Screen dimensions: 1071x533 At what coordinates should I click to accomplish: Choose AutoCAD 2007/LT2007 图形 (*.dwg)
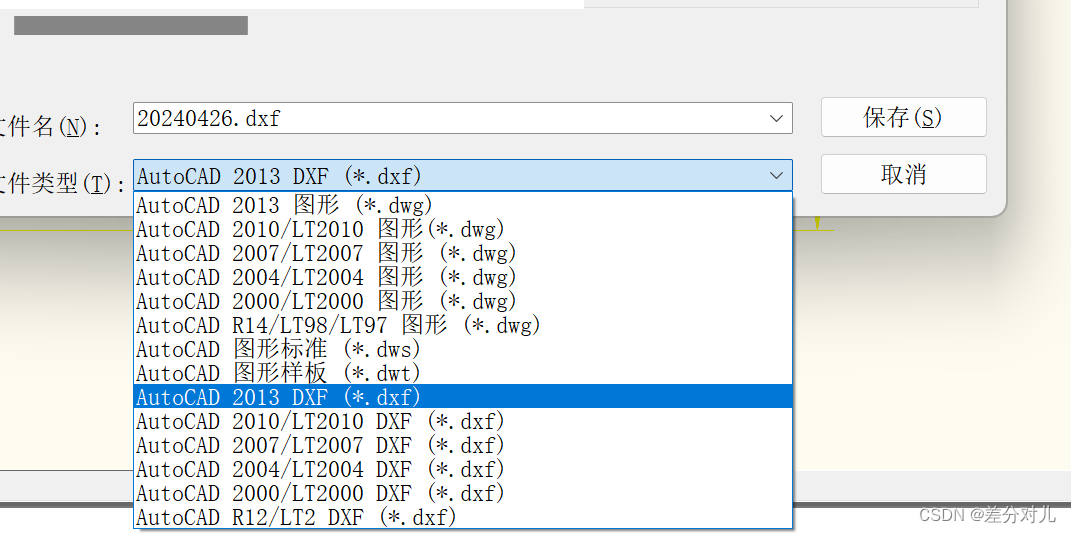point(463,253)
